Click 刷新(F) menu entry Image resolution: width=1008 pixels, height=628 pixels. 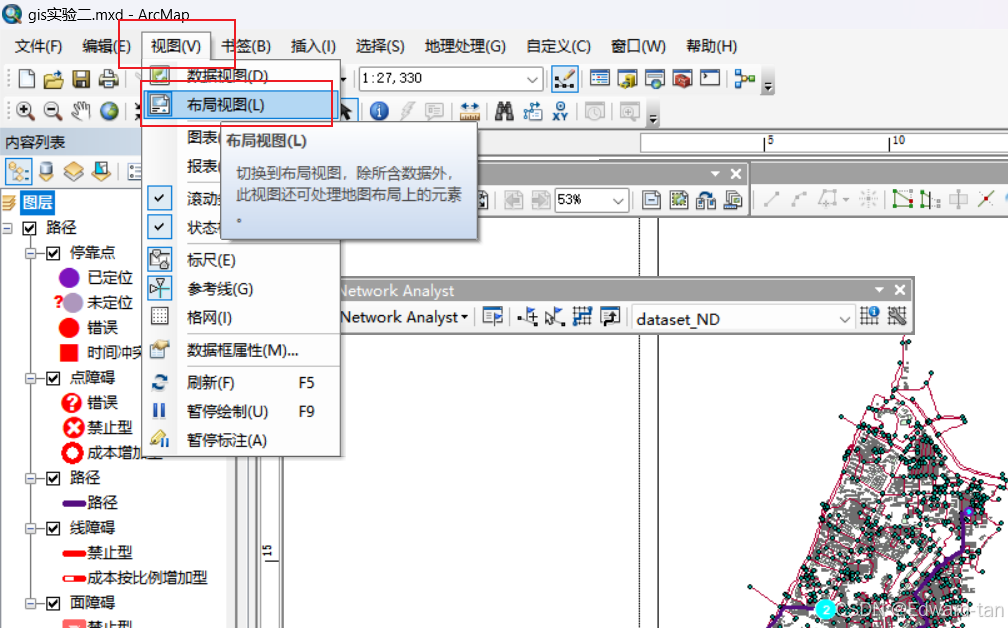pyautogui.click(x=243, y=383)
